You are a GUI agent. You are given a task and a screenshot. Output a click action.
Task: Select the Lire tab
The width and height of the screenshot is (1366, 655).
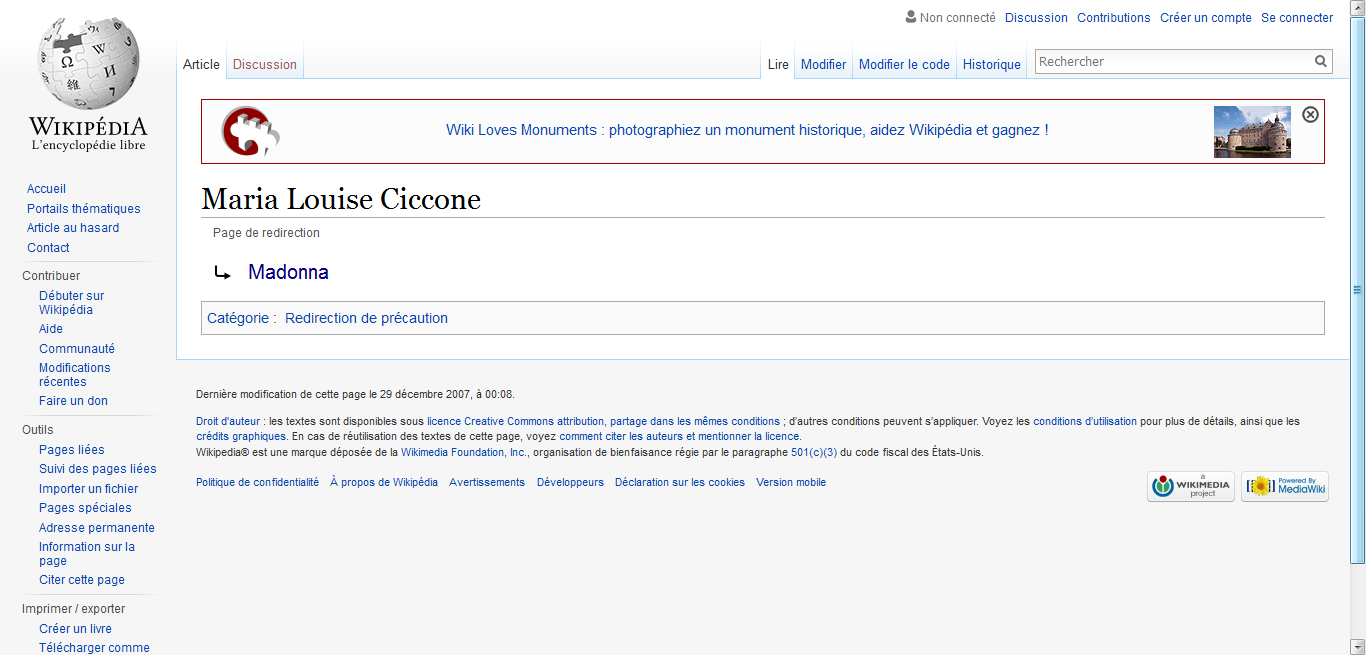(778, 64)
